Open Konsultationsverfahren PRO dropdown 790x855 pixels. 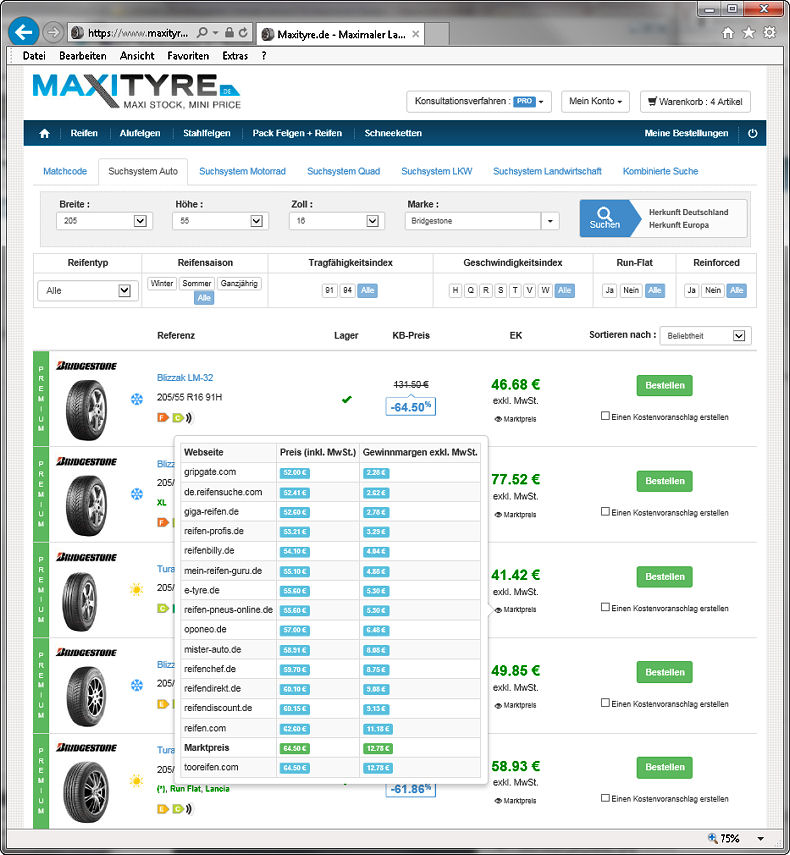click(x=479, y=101)
